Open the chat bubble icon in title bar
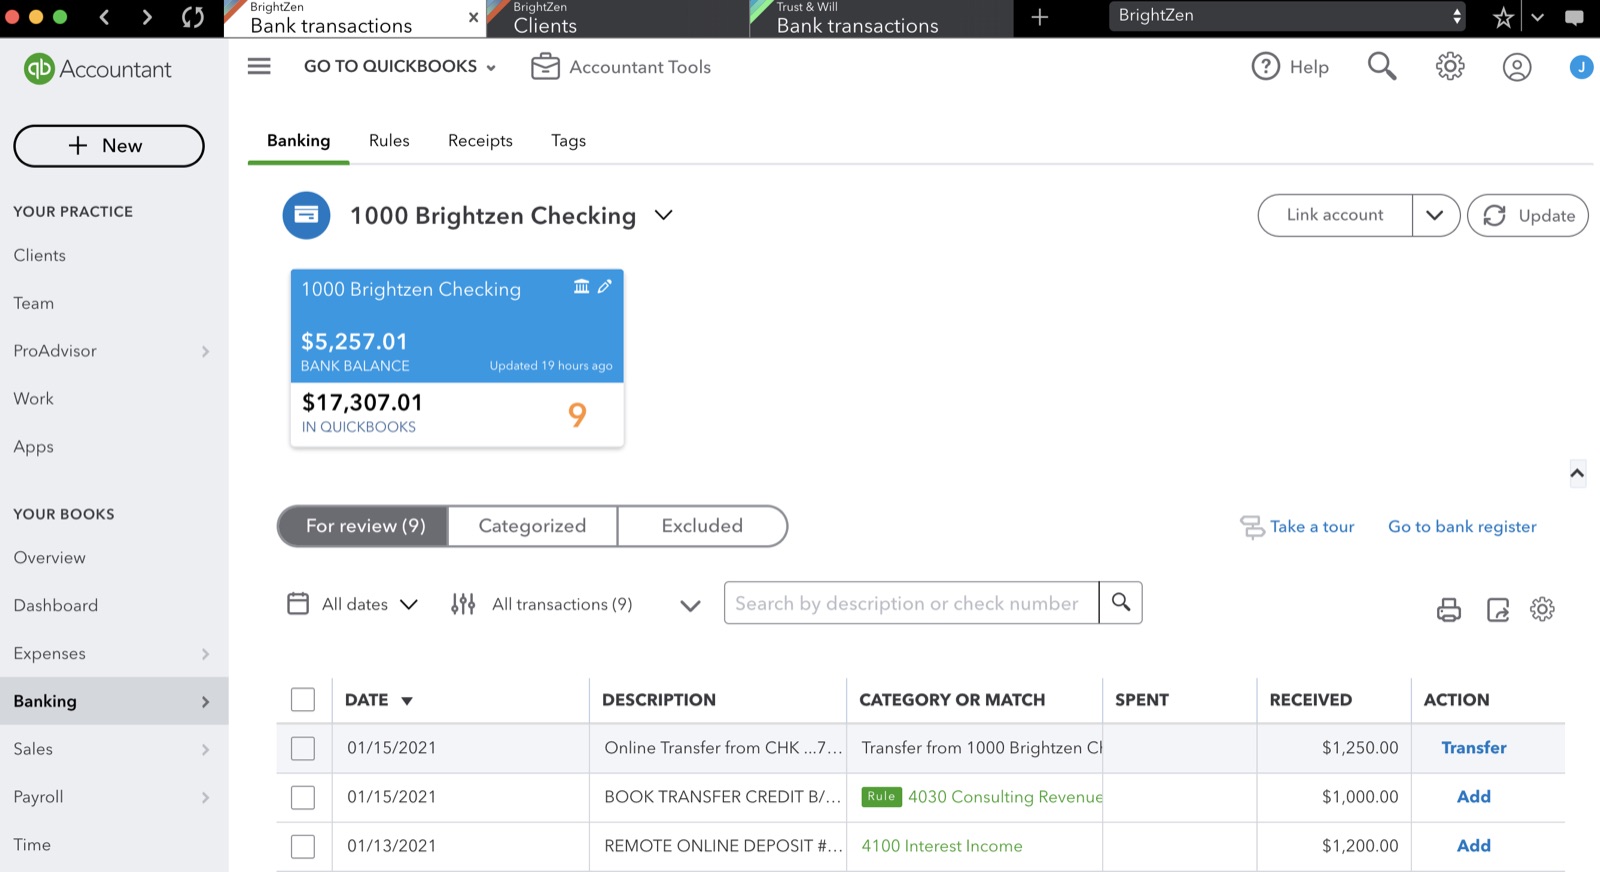The height and width of the screenshot is (872, 1600). coord(1574,17)
